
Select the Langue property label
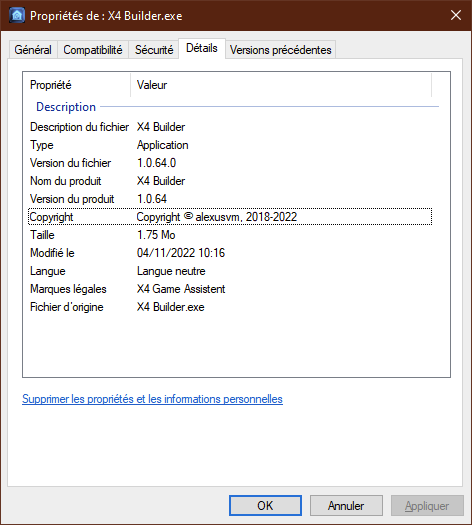(48, 271)
